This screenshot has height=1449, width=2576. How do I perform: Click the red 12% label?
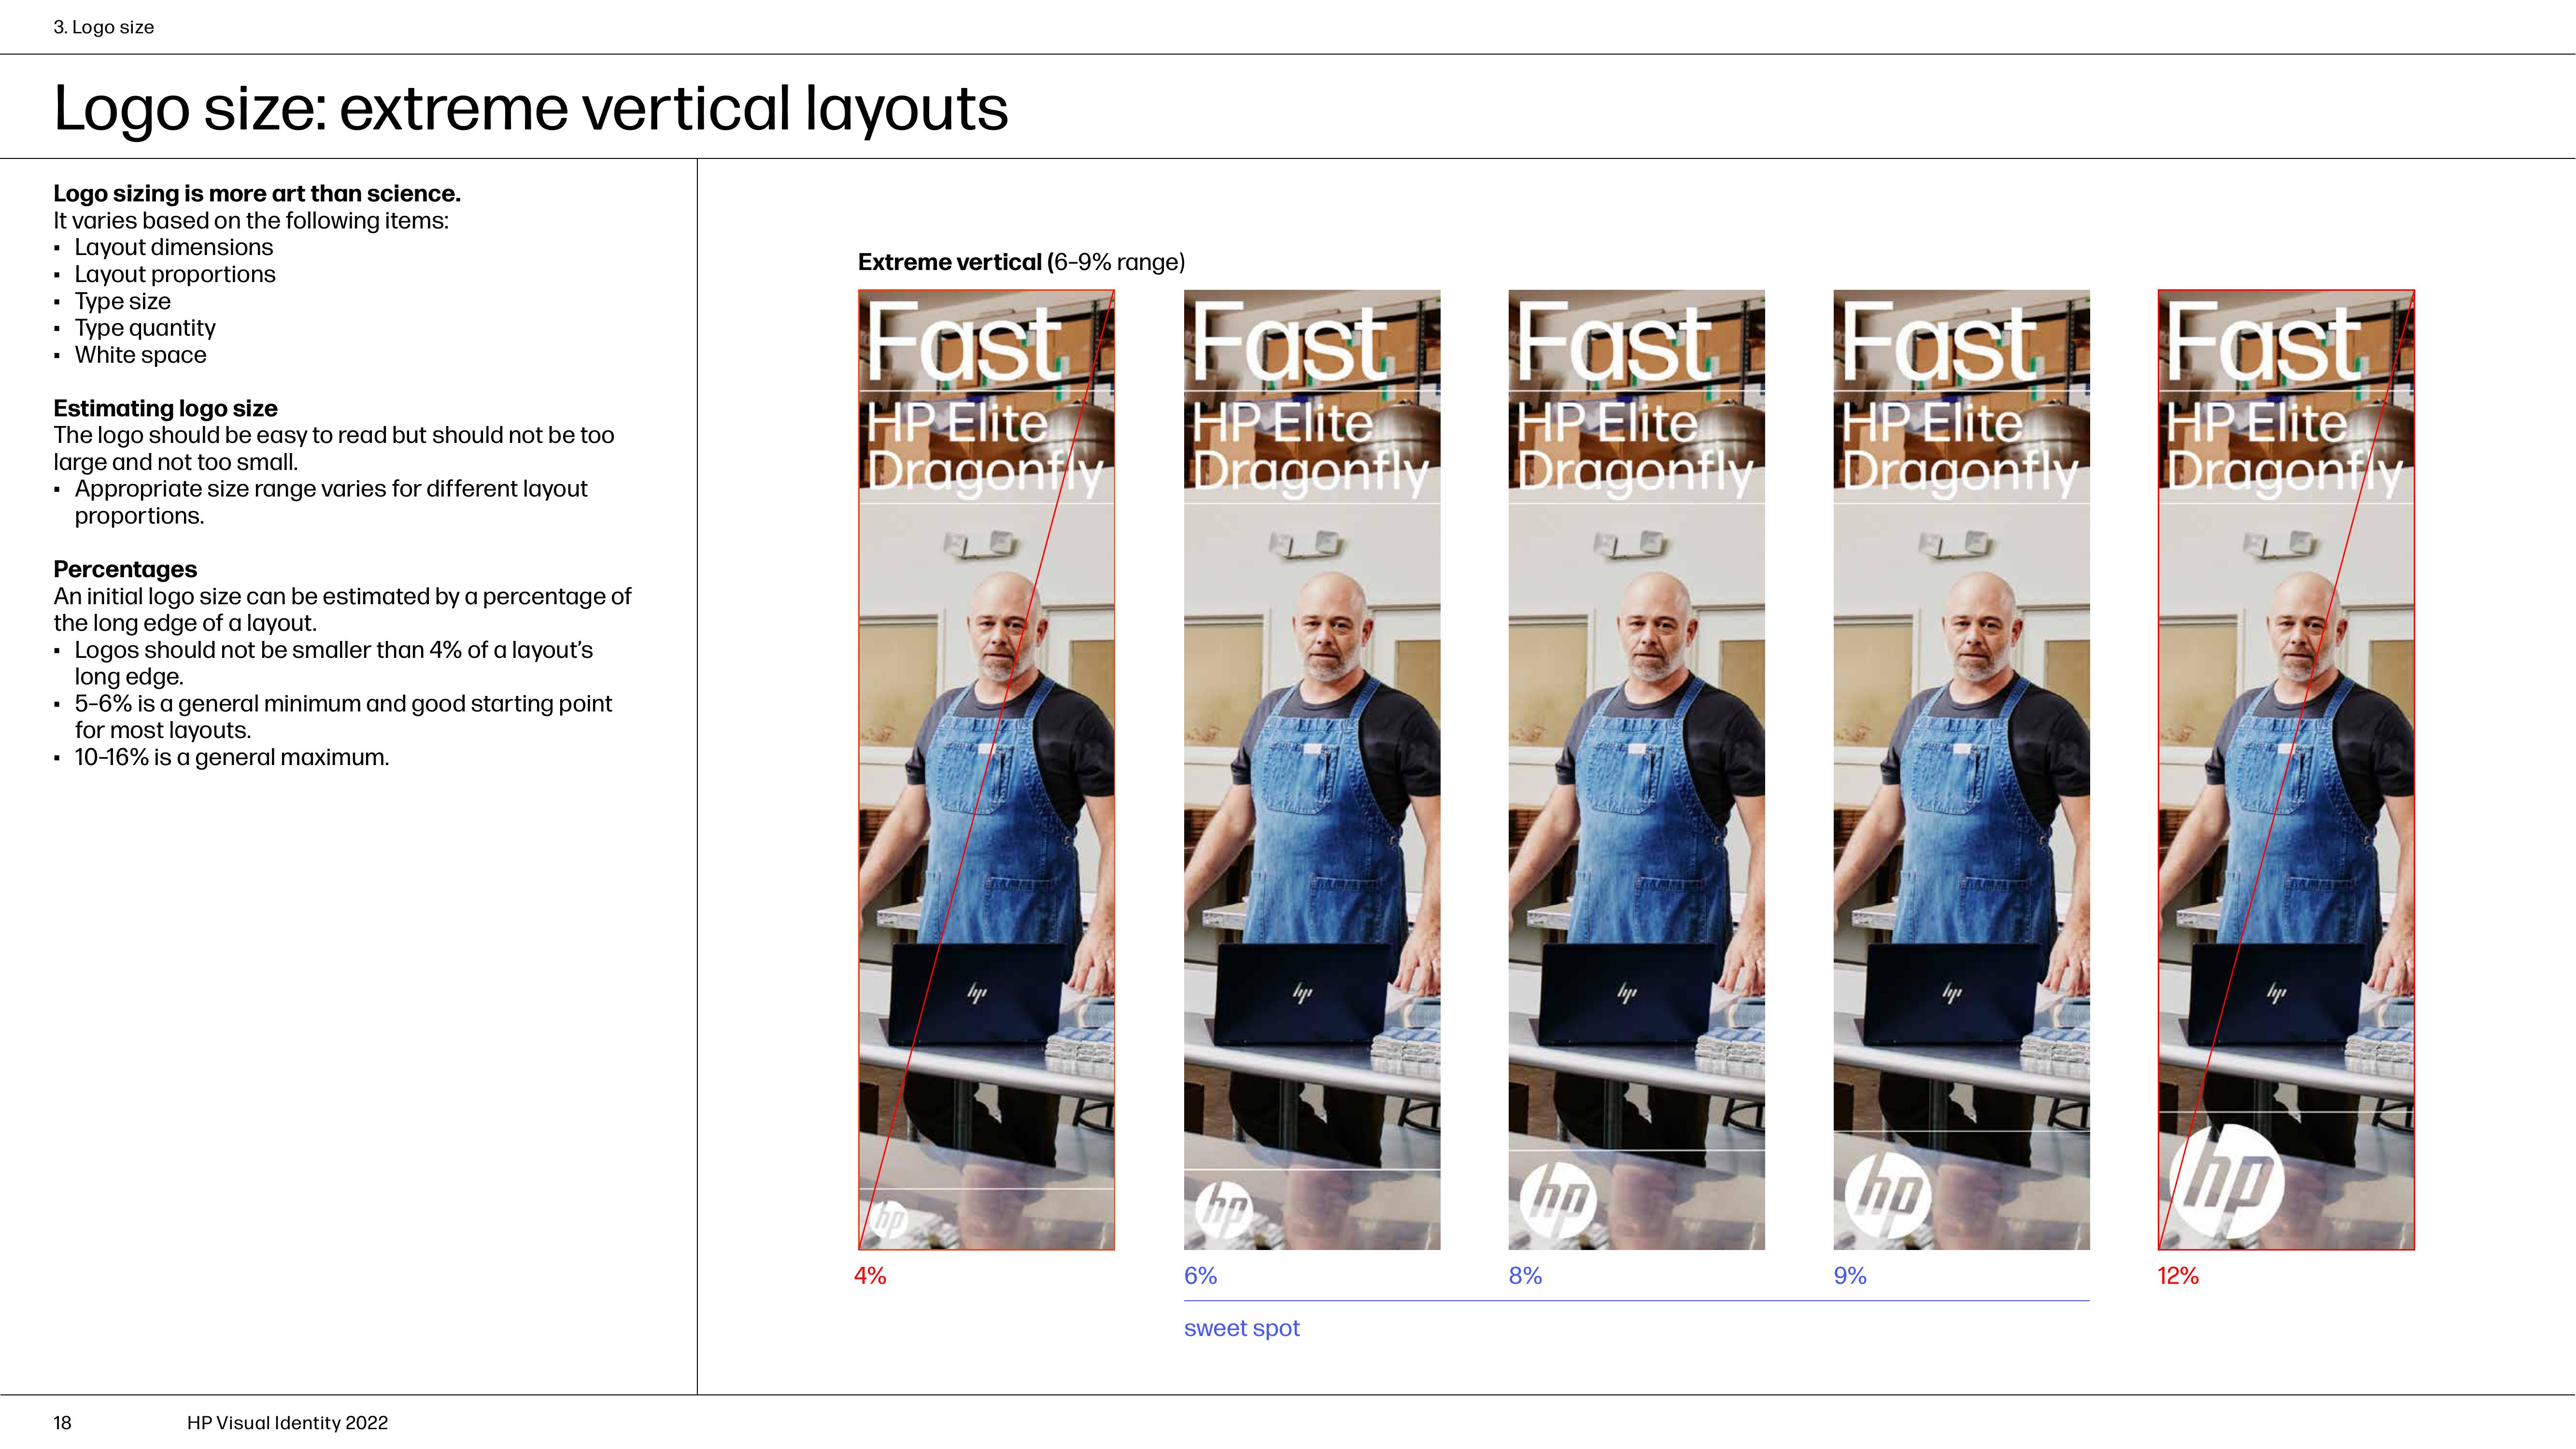[x=2178, y=1276]
